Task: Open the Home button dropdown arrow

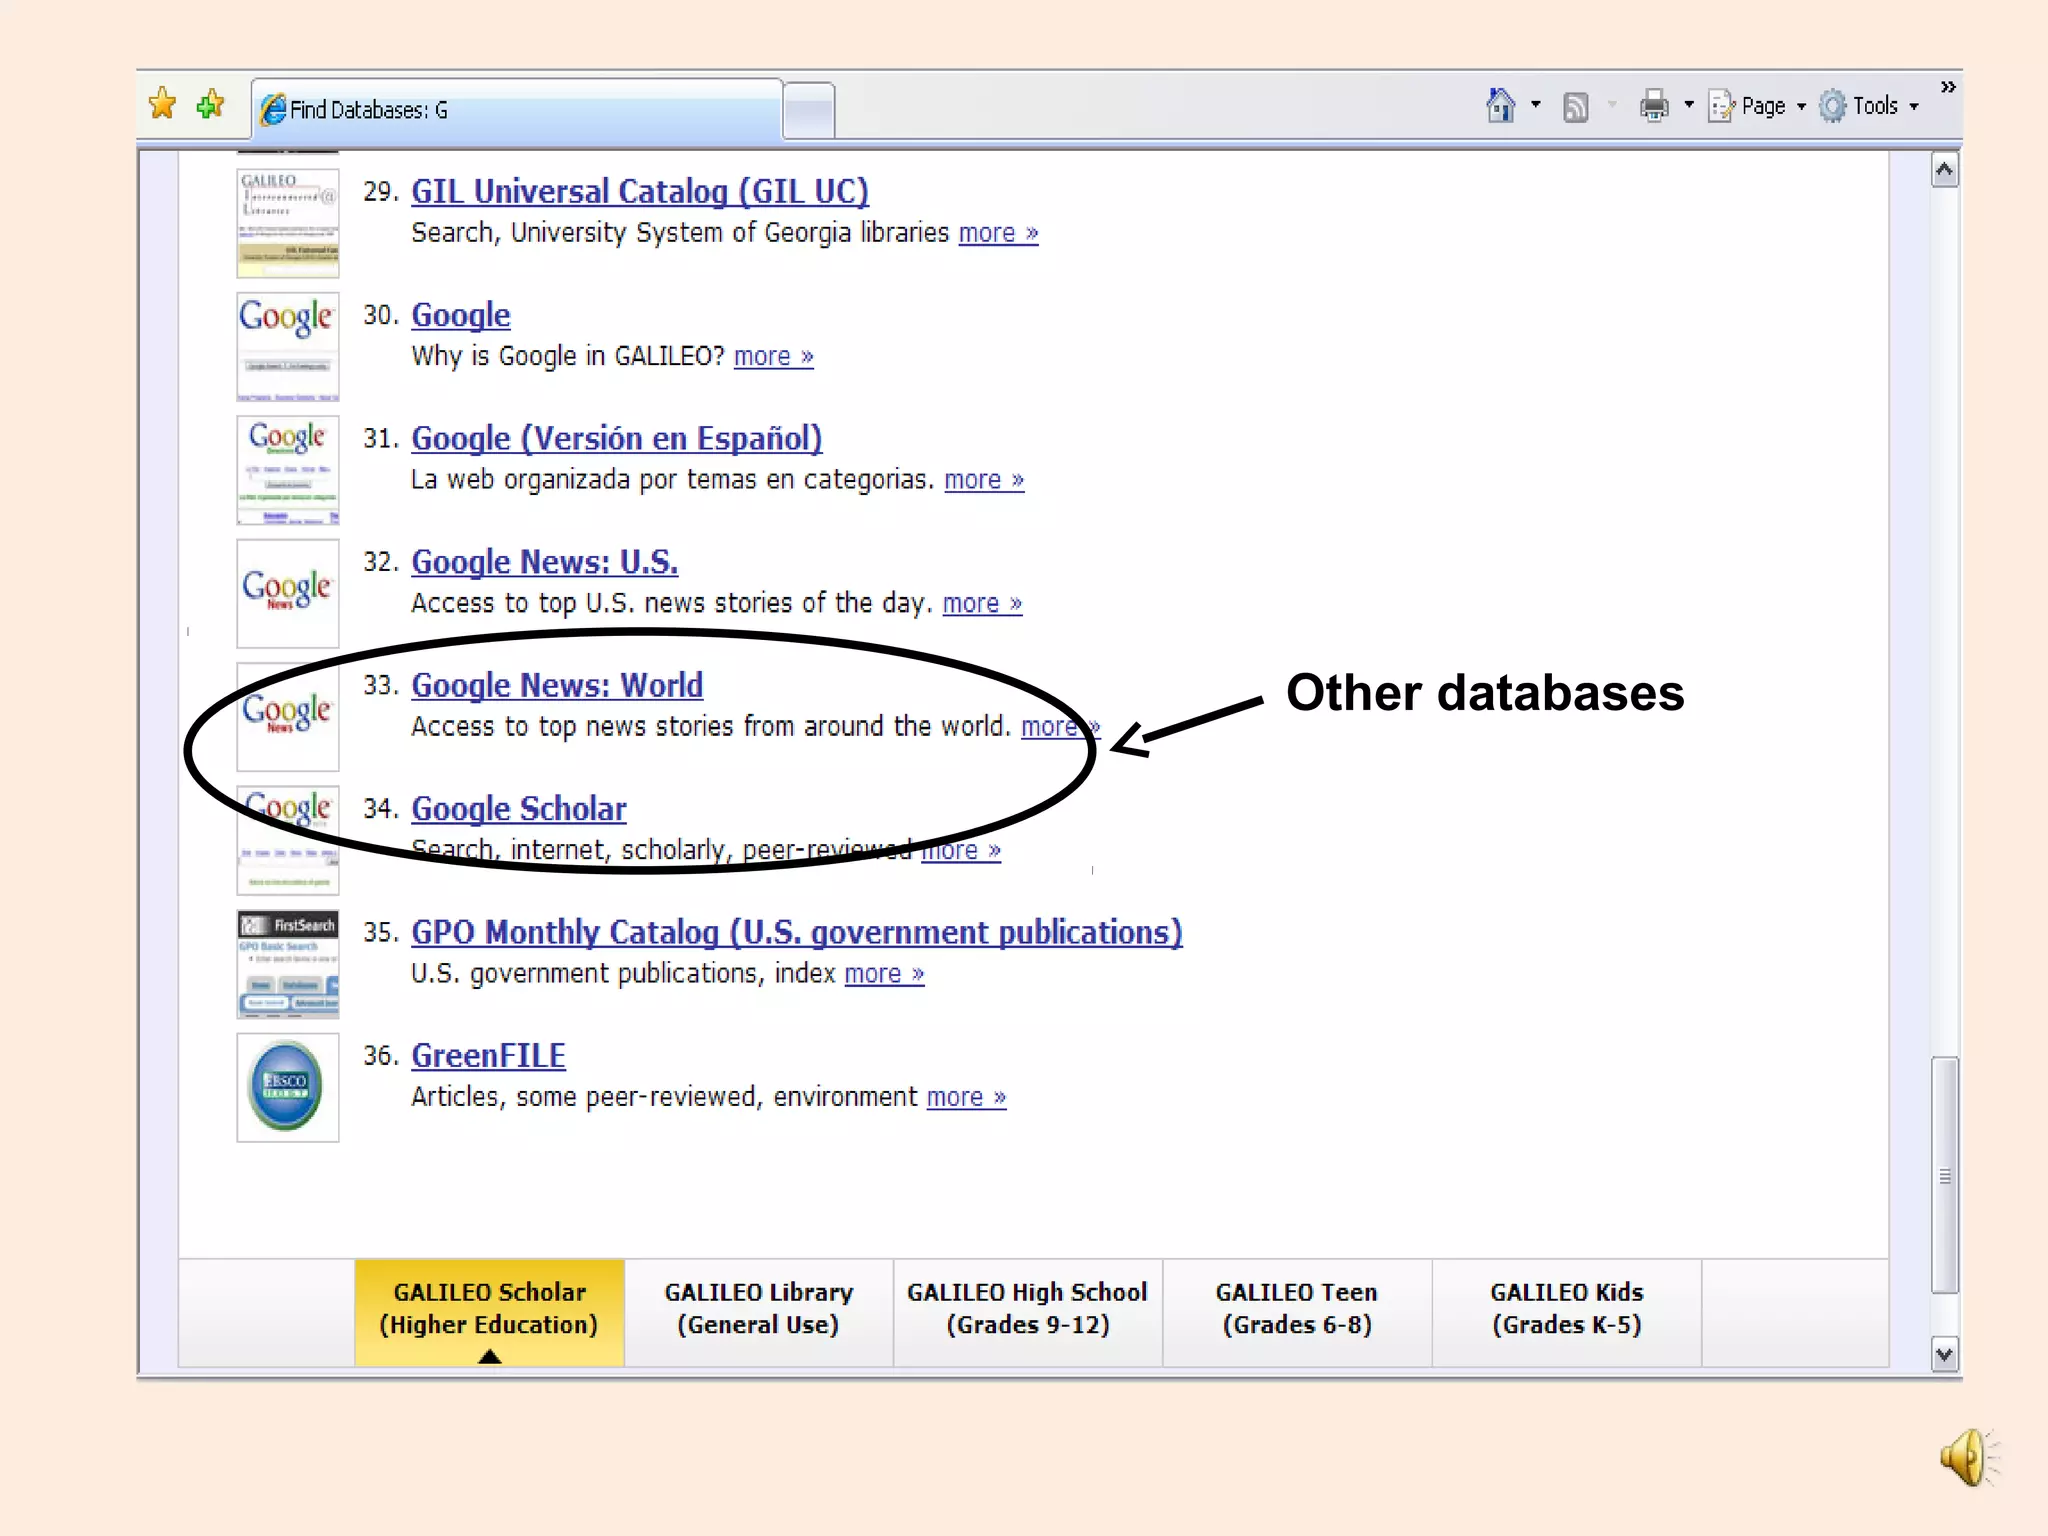Action: [1536, 104]
